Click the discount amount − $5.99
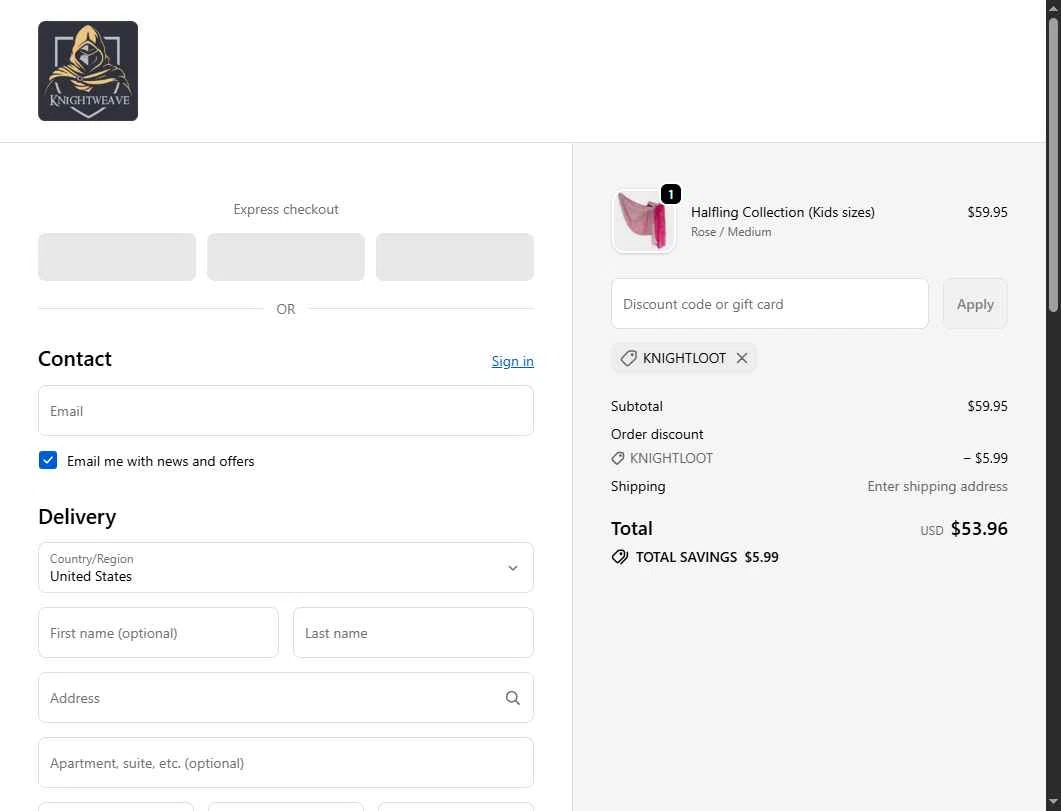 (x=985, y=459)
